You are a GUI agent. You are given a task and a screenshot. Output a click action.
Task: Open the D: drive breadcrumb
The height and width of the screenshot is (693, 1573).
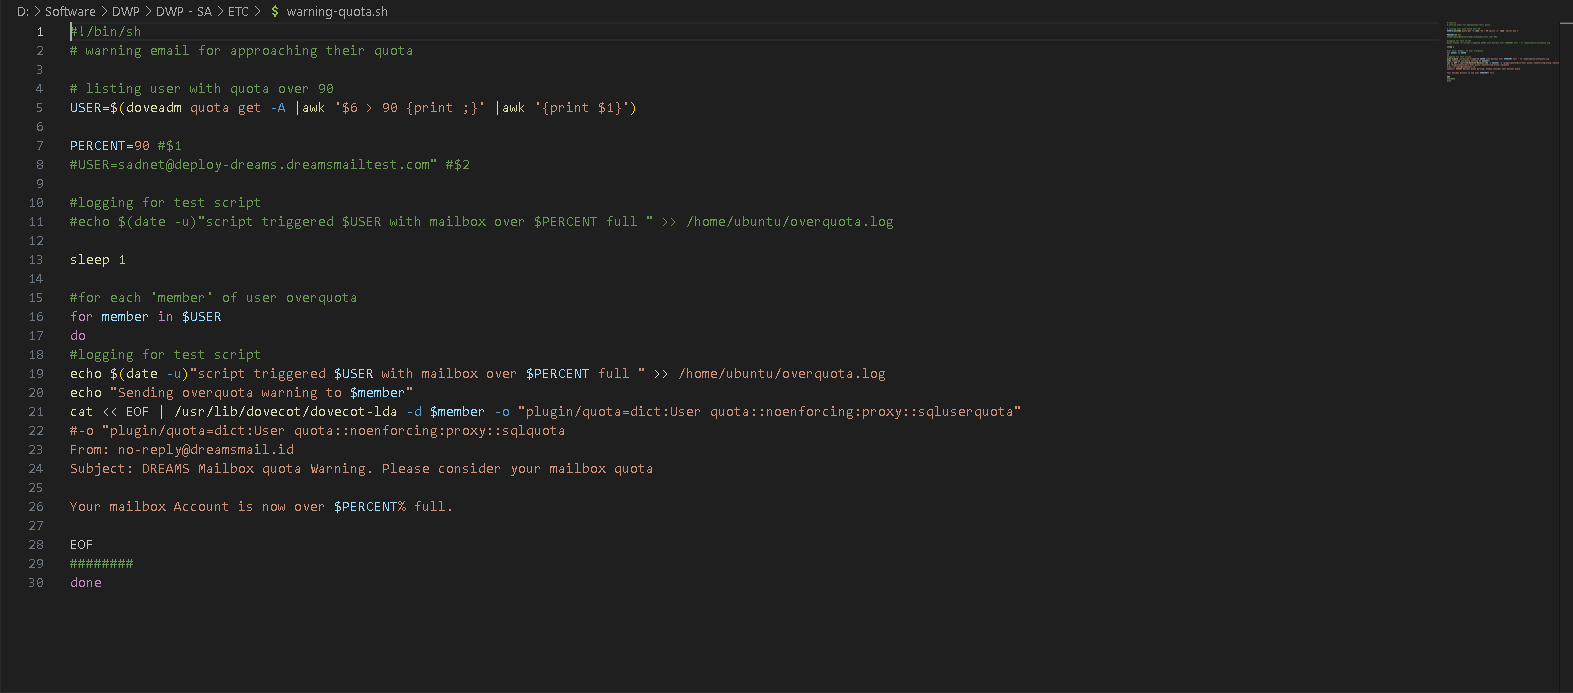22,12
